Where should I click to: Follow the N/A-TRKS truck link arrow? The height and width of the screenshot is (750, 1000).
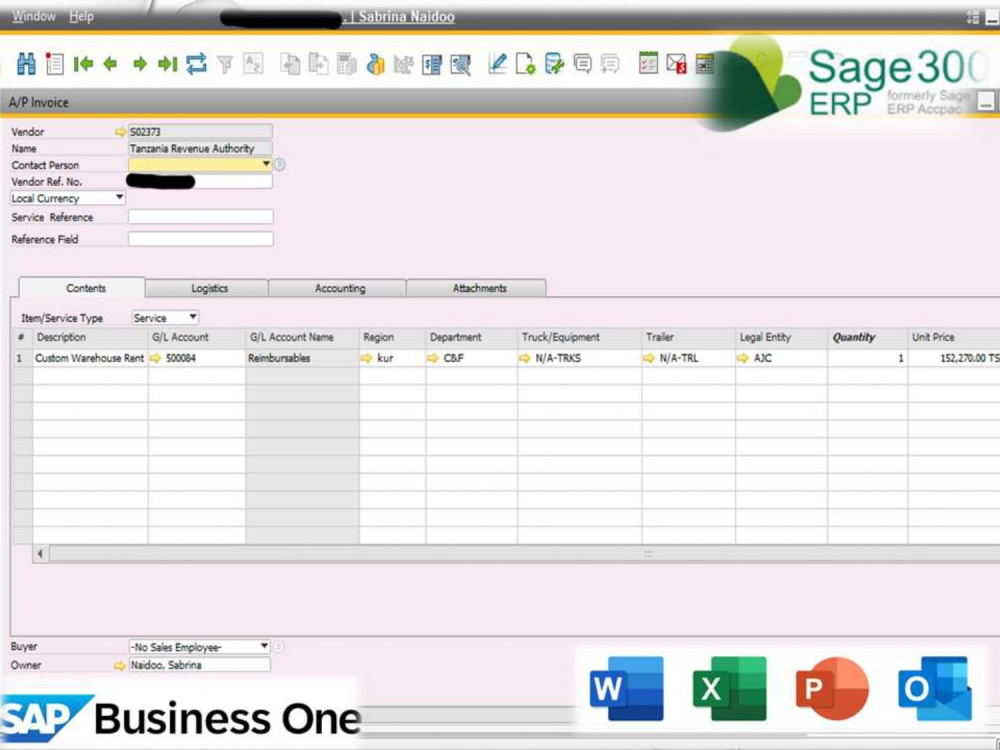pyautogui.click(x=525, y=358)
